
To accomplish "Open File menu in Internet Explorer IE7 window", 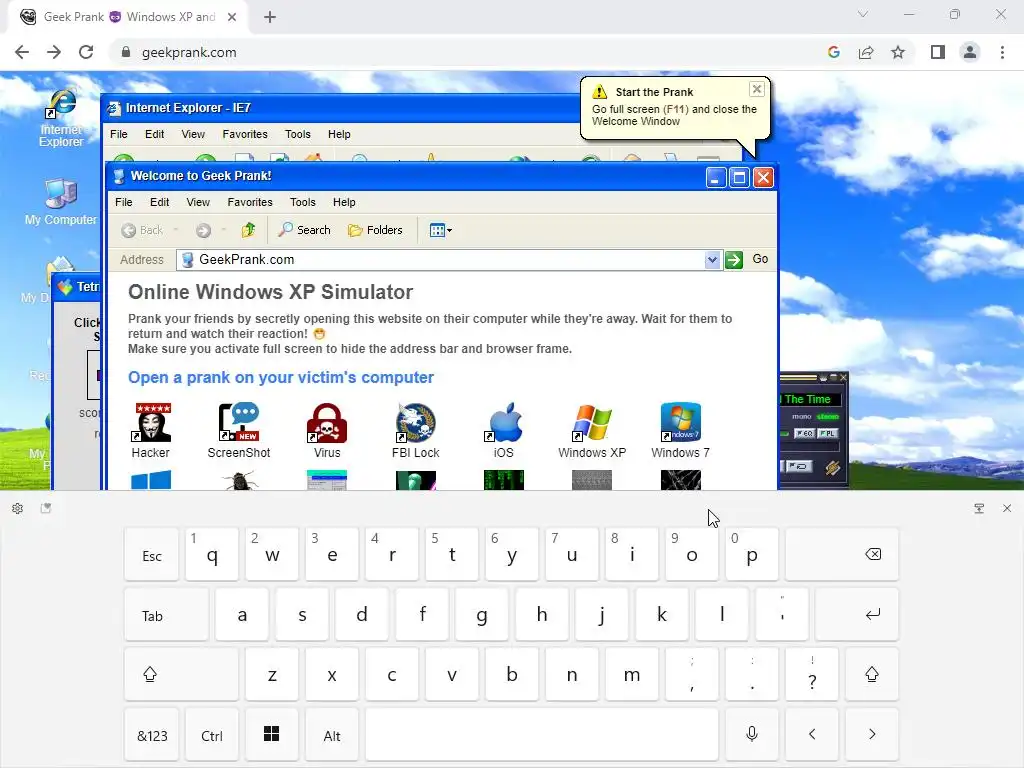I will (x=119, y=134).
